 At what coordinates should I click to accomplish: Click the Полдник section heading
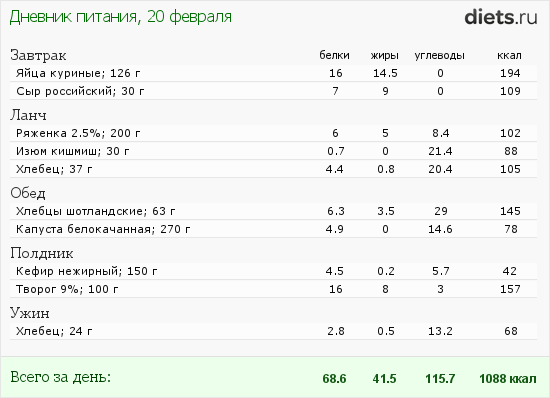[x=42, y=253]
